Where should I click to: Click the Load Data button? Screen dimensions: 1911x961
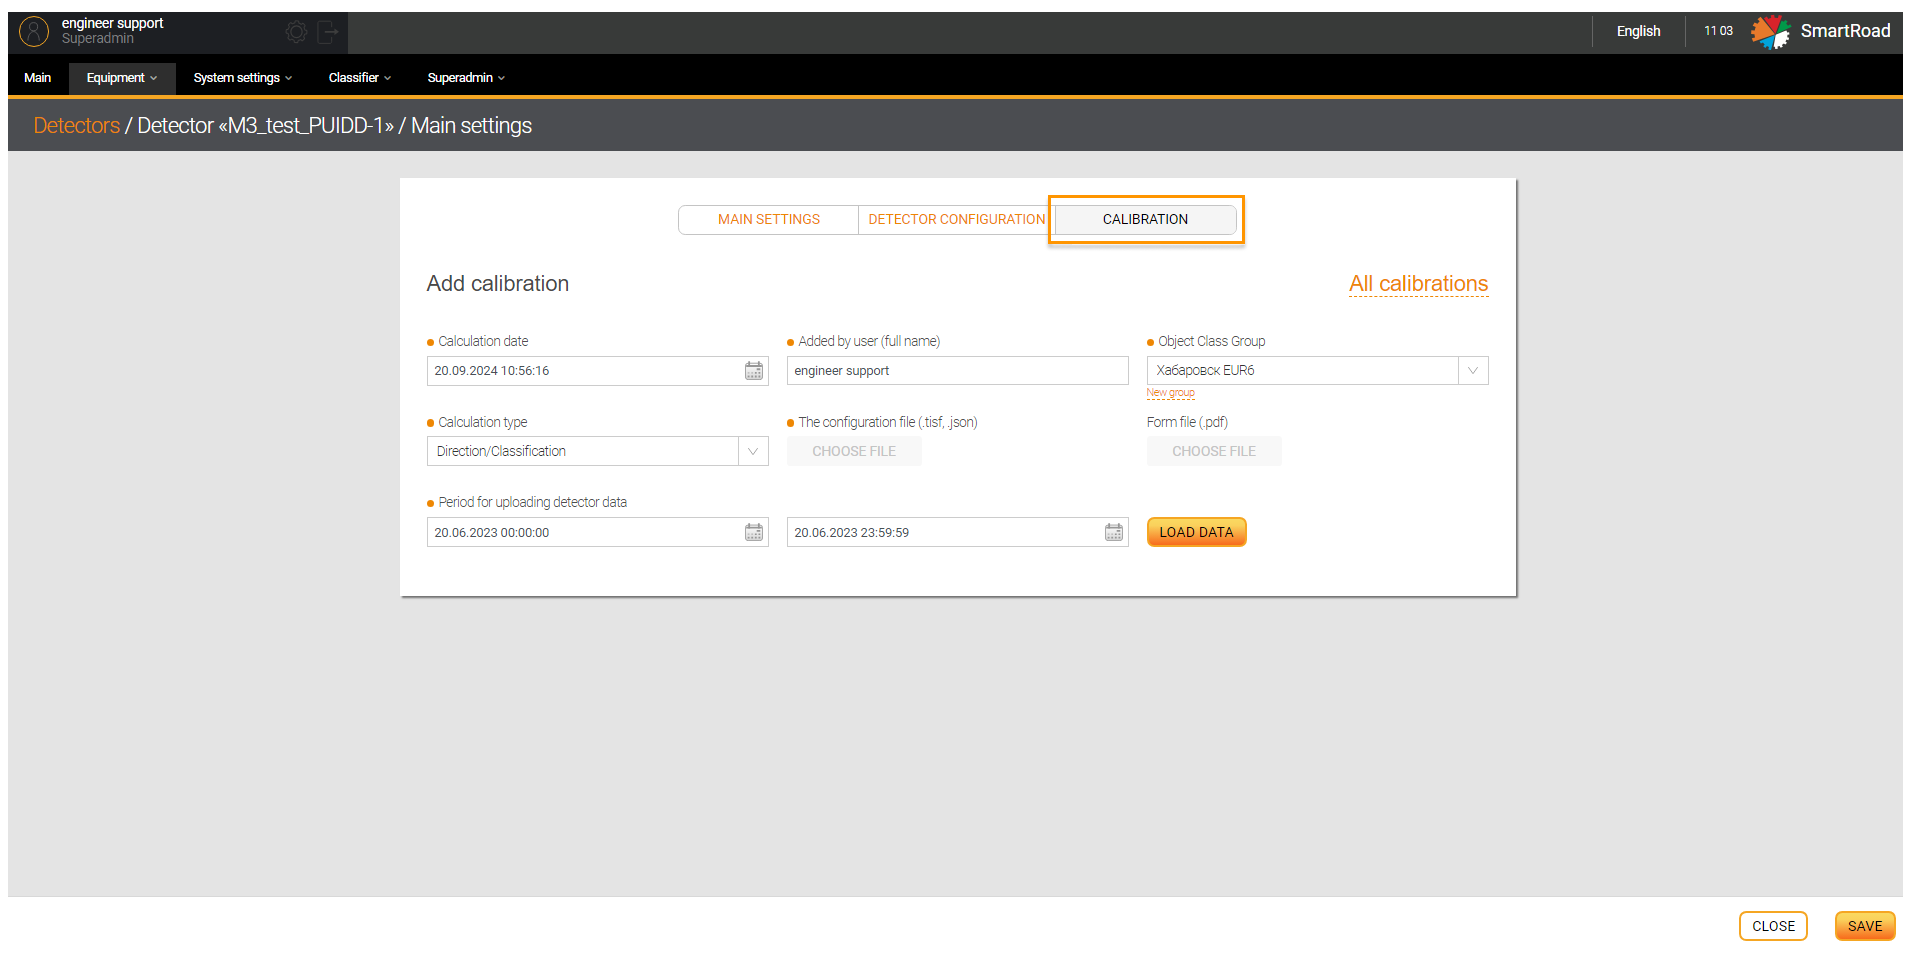(x=1196, y=532)
